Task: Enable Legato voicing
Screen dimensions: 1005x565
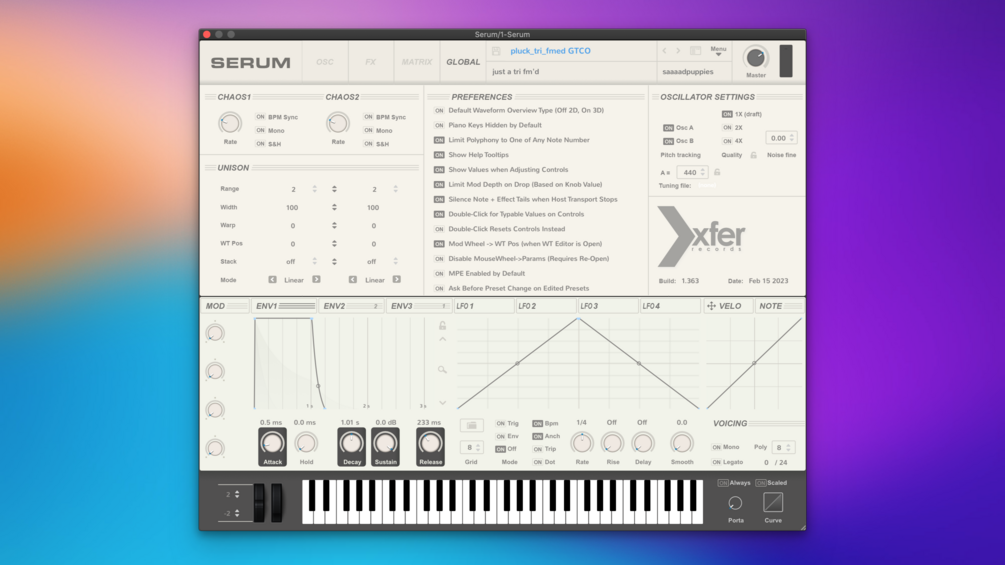Action: click(717, 463)
